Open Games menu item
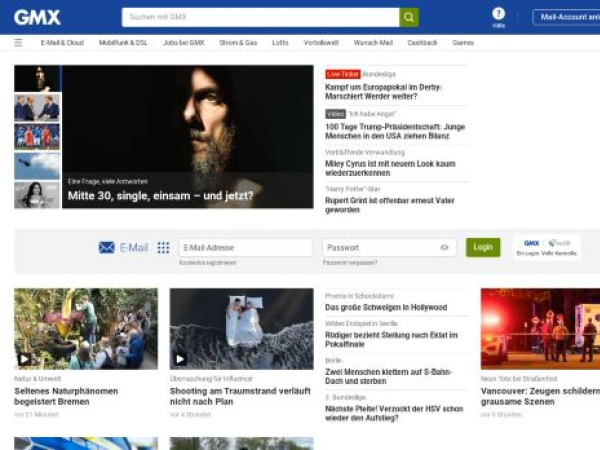Screen dimensions: 600x450 [463, 42]
